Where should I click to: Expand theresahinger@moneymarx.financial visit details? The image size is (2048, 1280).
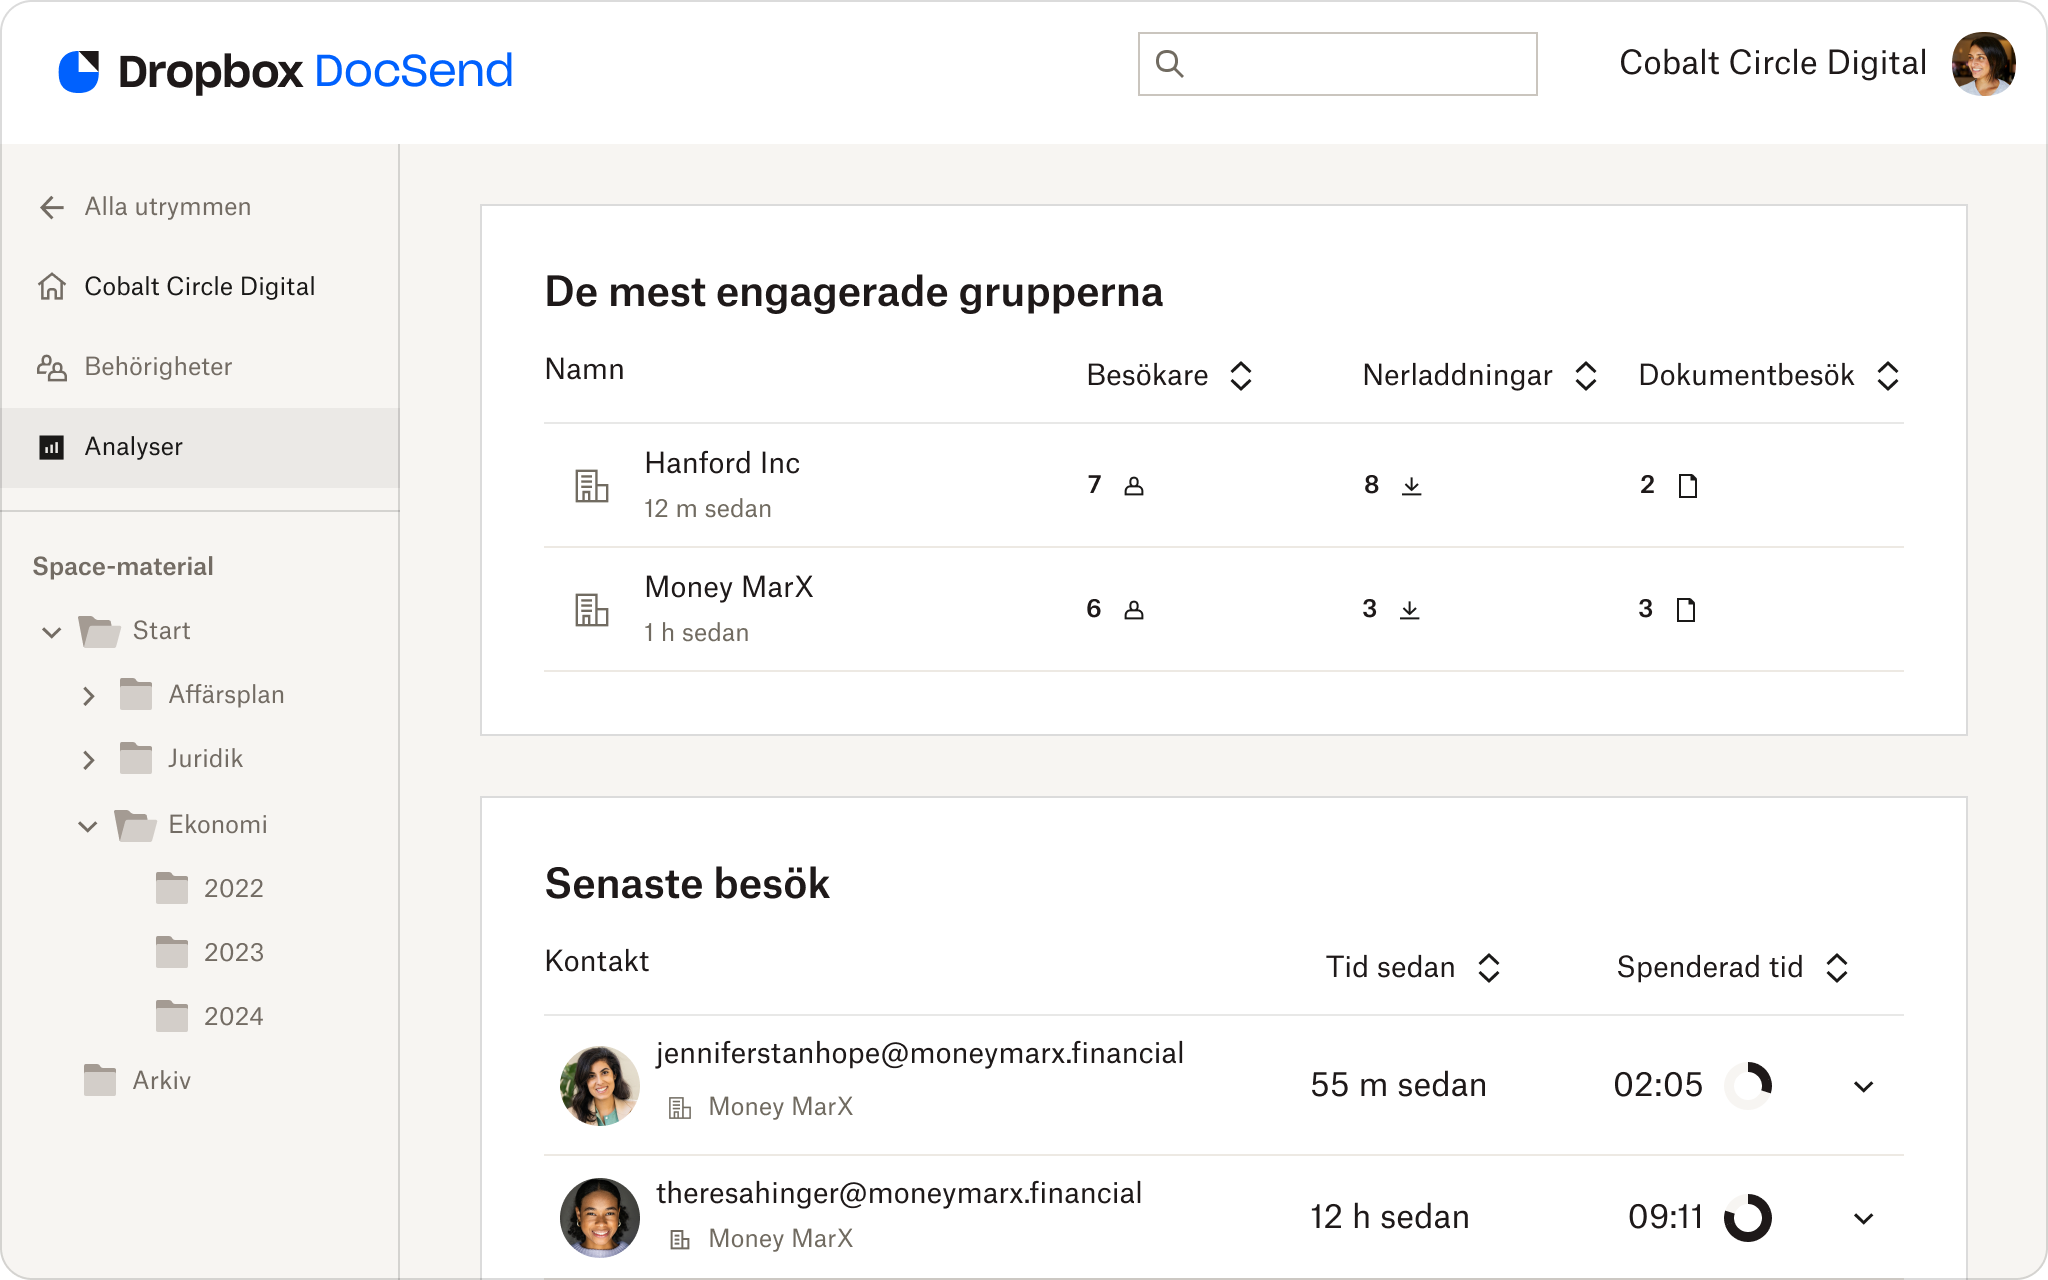point(1862,1217)
